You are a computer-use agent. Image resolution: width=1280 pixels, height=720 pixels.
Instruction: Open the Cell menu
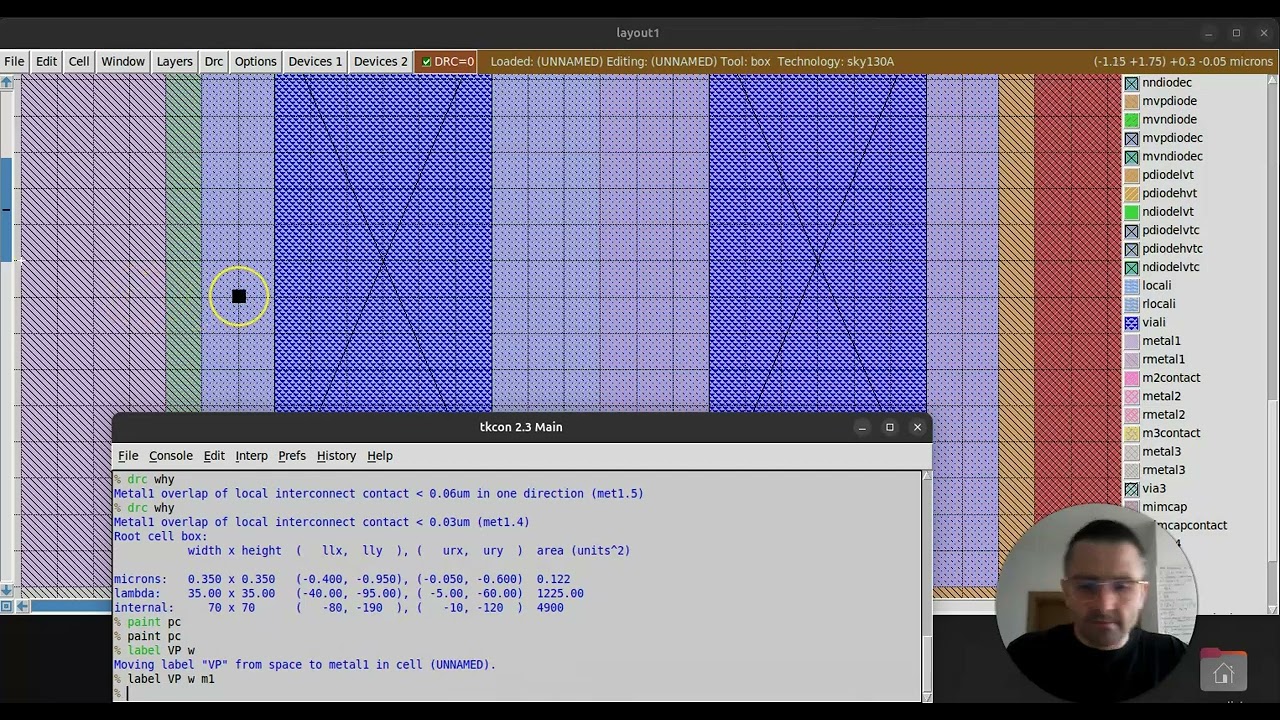[x=79, y=62]
